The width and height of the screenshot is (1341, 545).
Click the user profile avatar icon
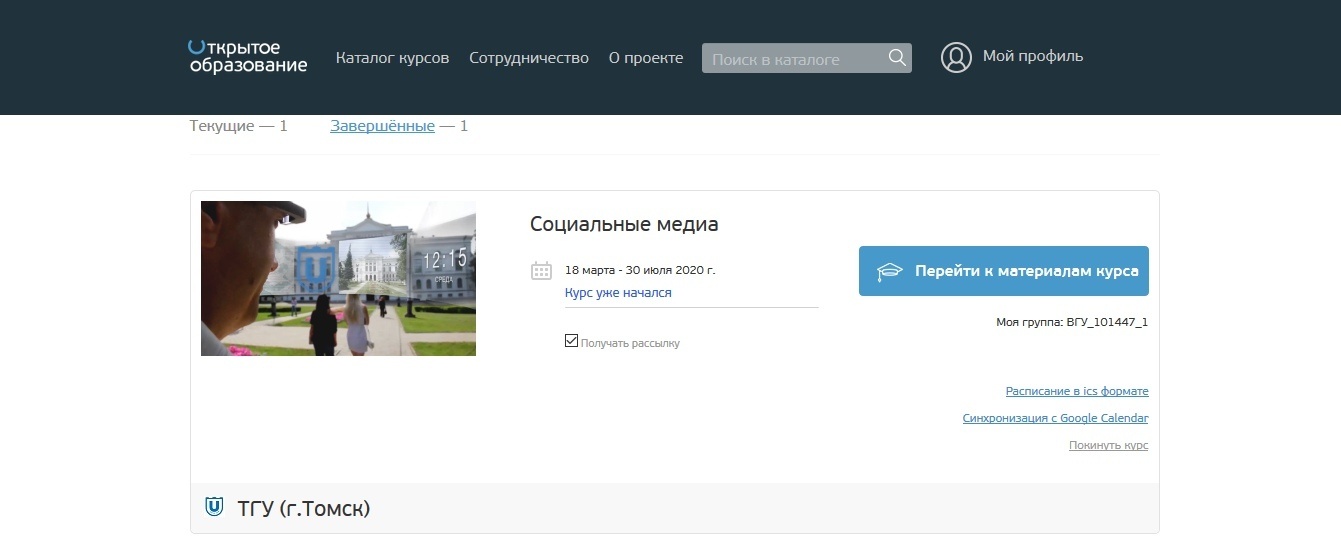tap(956, 58)
